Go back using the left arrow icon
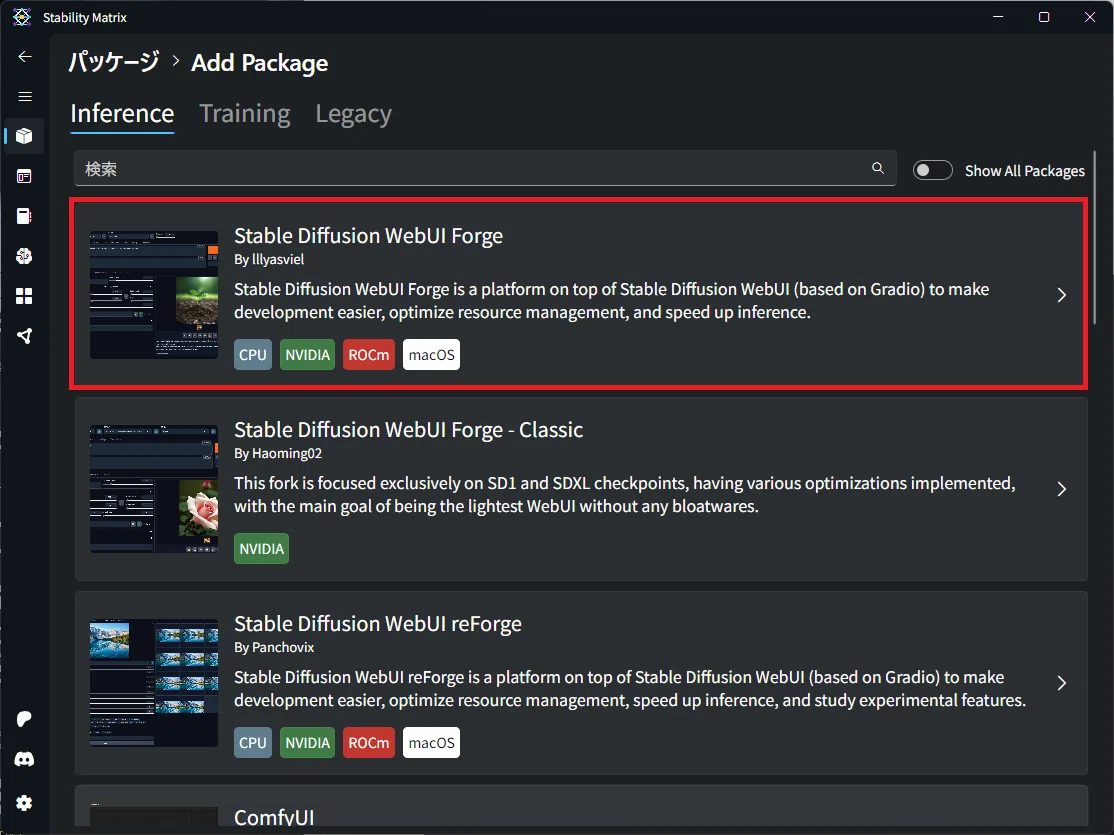The height and width of the screenshot is (835, 1114). 25,57
